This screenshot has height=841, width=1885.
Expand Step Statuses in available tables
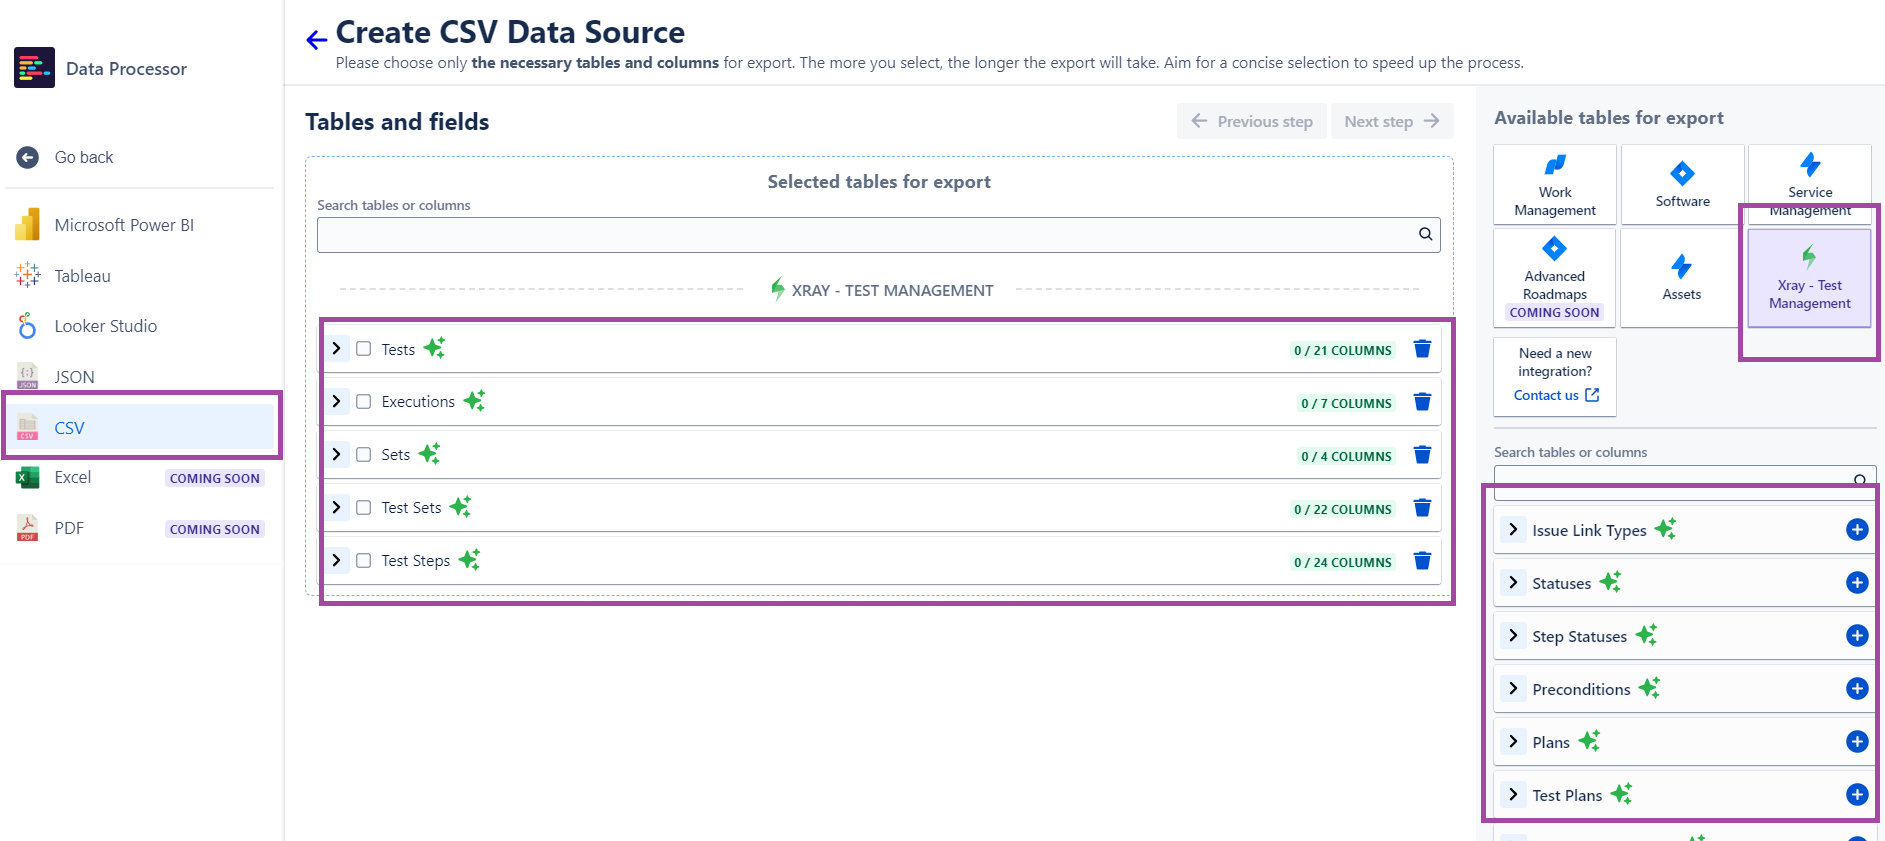coord(1513,636)
